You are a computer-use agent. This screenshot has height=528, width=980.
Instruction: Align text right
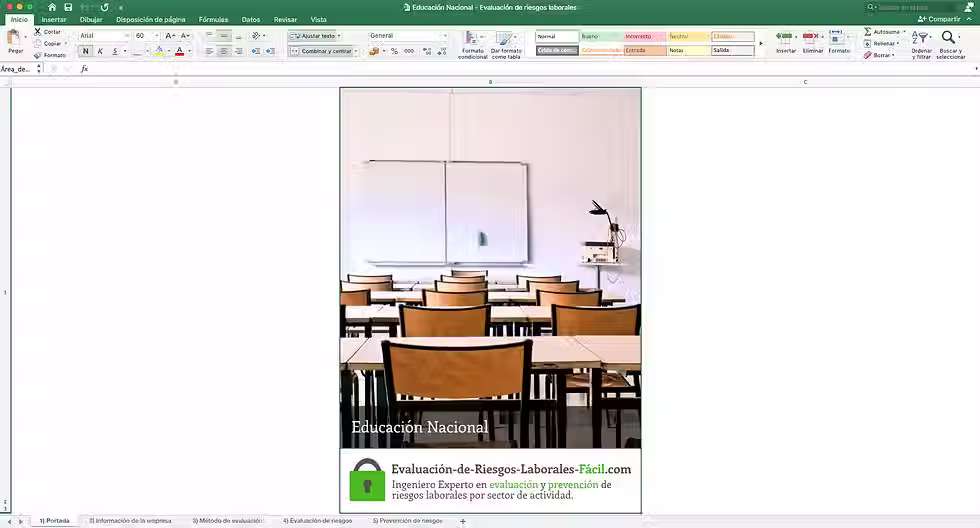click(x=238, y=51)
